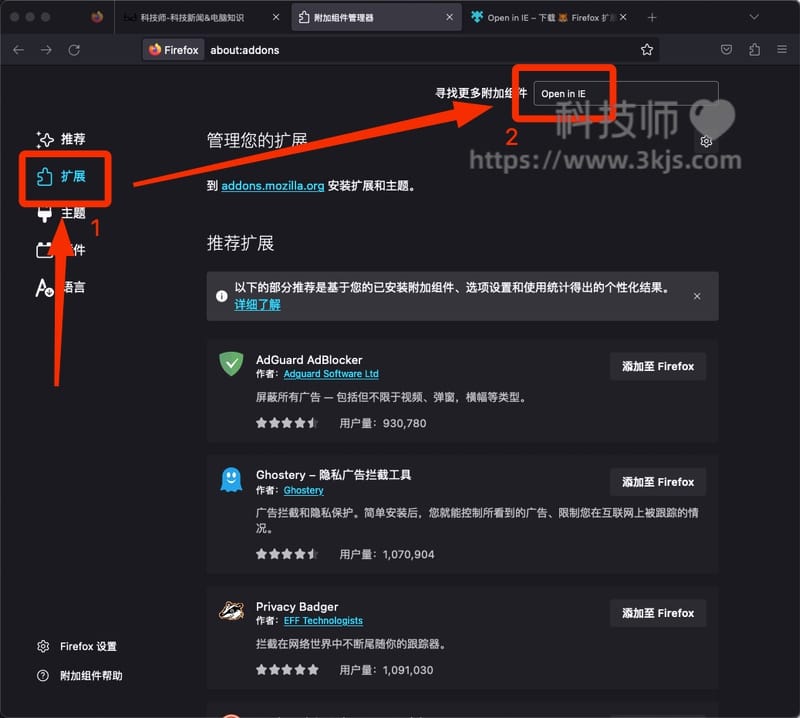The image size is (800, 718).
Task: Open a new tab with plus button
Action: pos(652,18)
